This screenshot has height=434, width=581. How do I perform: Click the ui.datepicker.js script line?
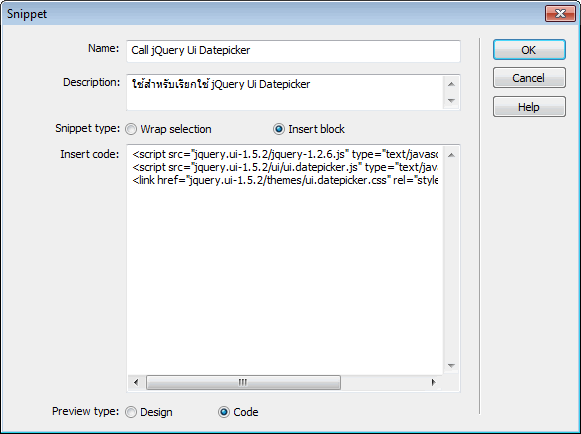click(285, 167)
